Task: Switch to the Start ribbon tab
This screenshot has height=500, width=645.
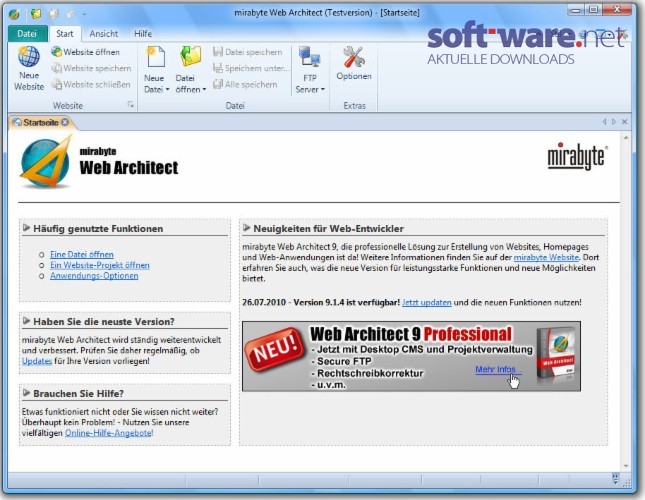Action: pyautogui.click(x=65, y=34)
